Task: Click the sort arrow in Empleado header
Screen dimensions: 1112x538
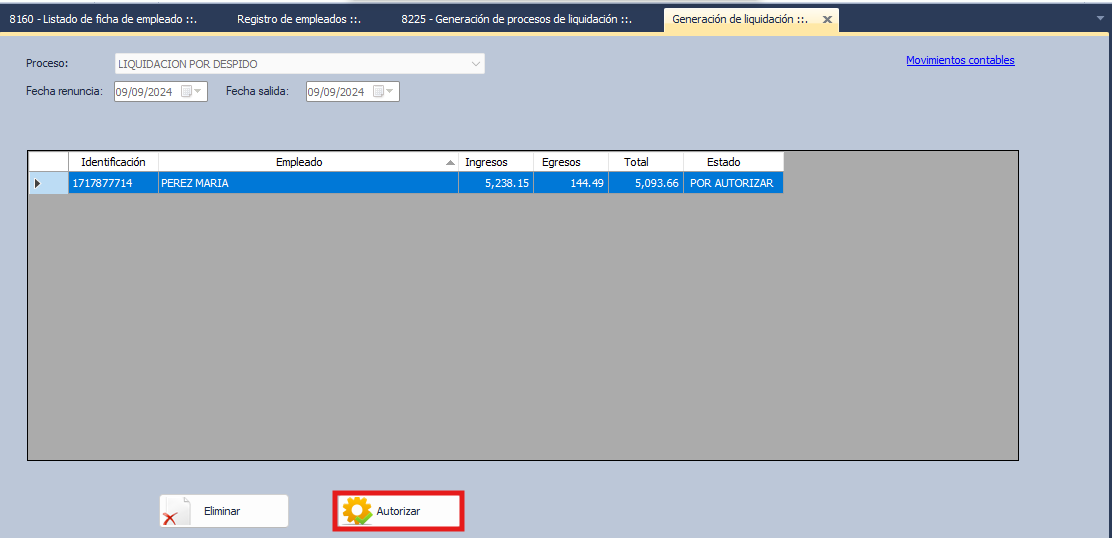Action: [450, 162]
